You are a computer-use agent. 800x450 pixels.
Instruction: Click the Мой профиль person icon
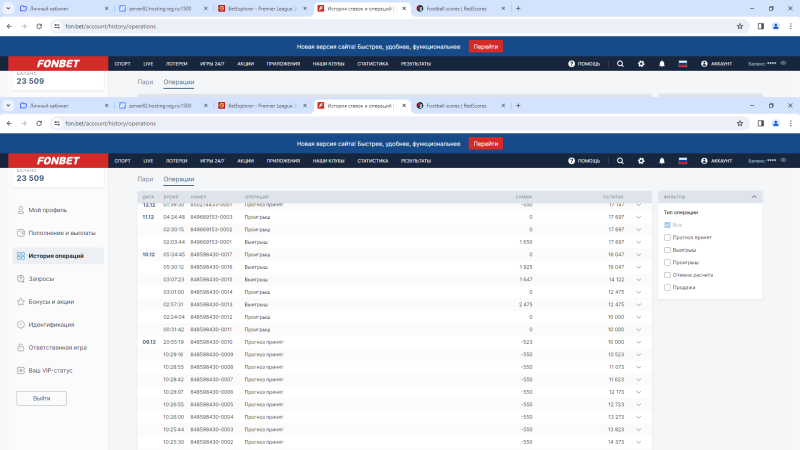(x=20, y=210)
